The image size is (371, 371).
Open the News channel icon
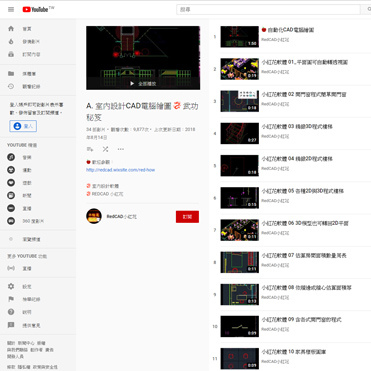11,195
